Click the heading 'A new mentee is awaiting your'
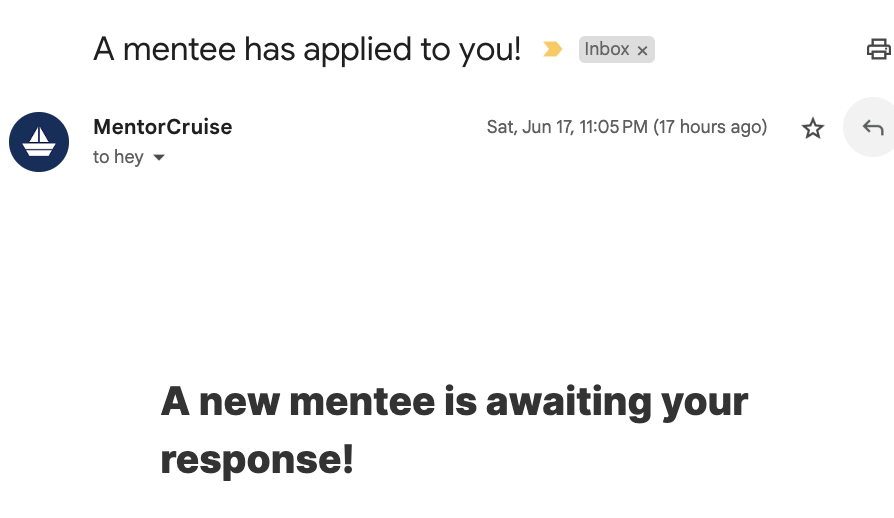This screenshot has width=894, height=518. [x=454, y=402]
